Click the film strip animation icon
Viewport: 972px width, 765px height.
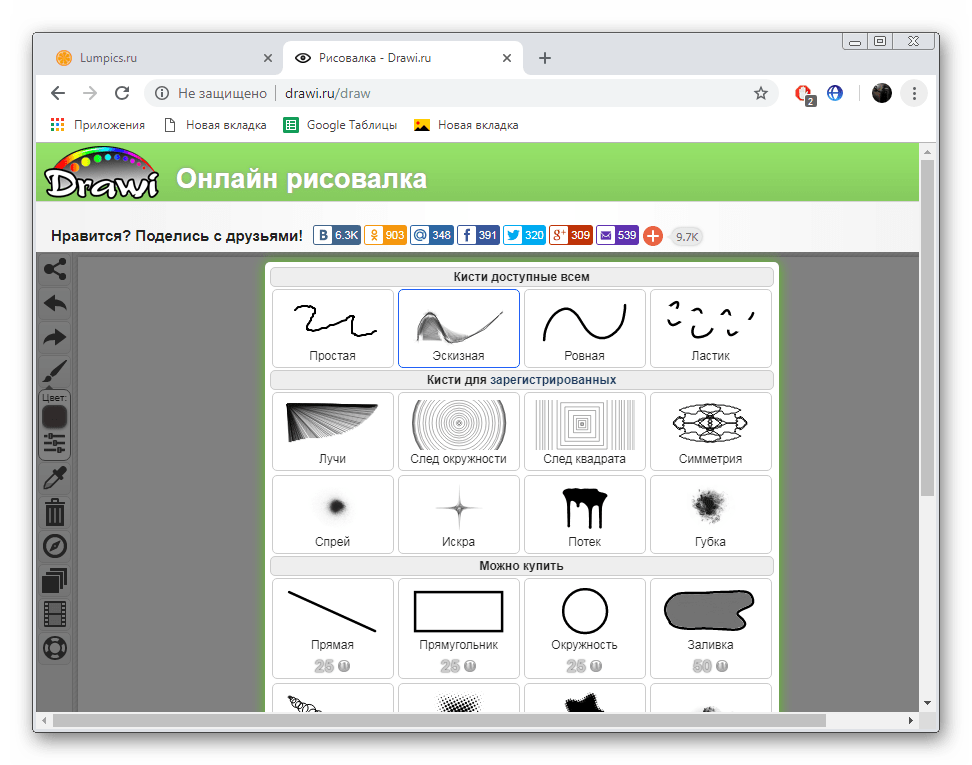[x=55, y=615]
